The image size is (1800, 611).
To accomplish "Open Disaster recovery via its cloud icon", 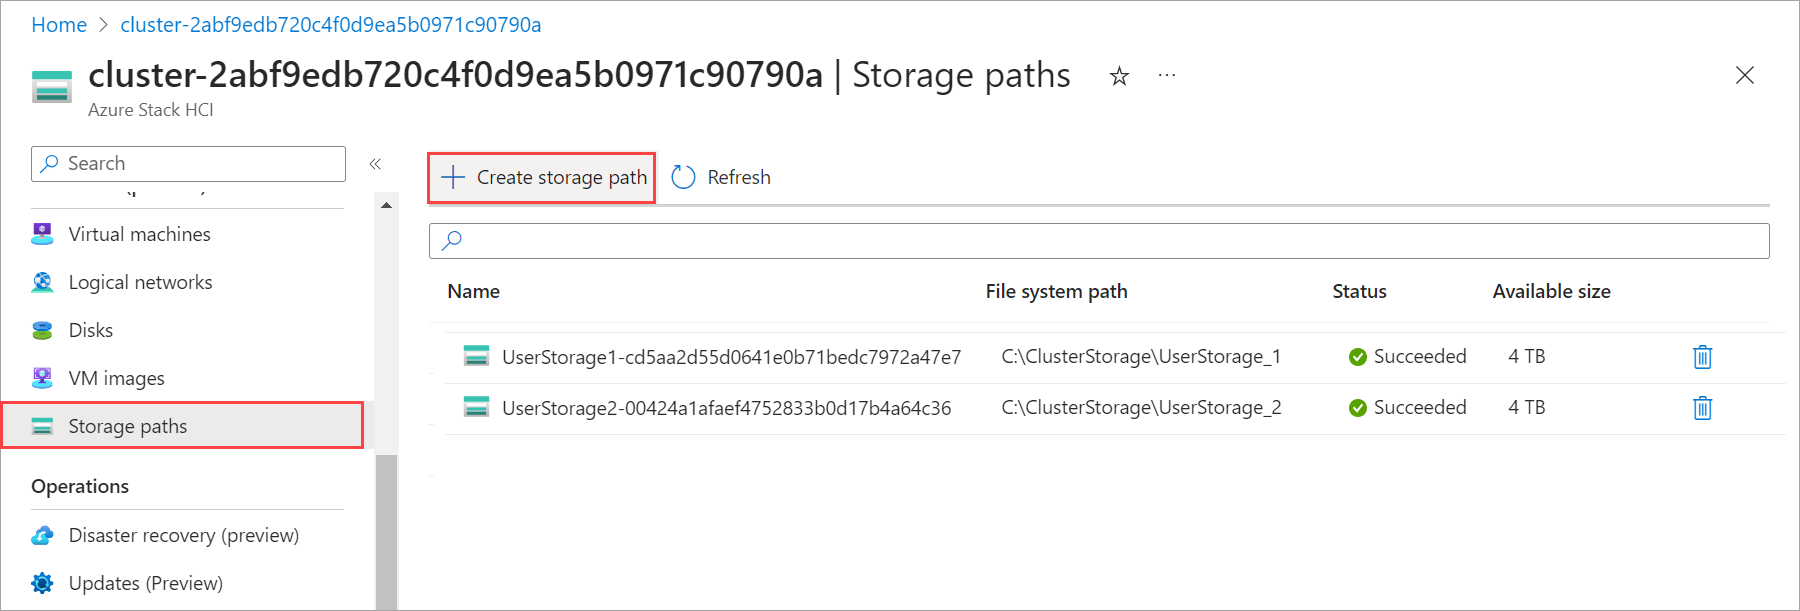I will point(42,535).
